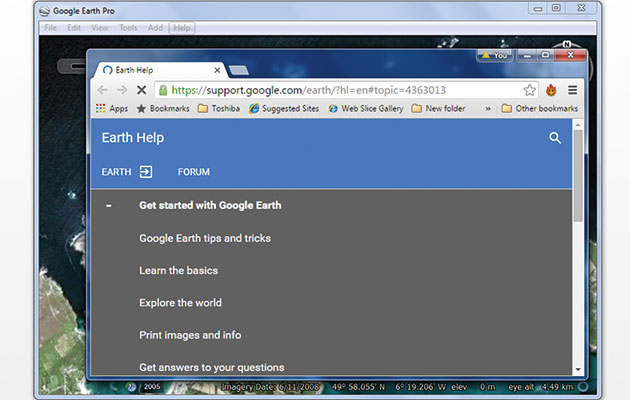The height and width of the screenshot is (400, 630).
Task: Click the page vertical scrollbar thumb
Action: pyautogui.click(x=578, y=176)
